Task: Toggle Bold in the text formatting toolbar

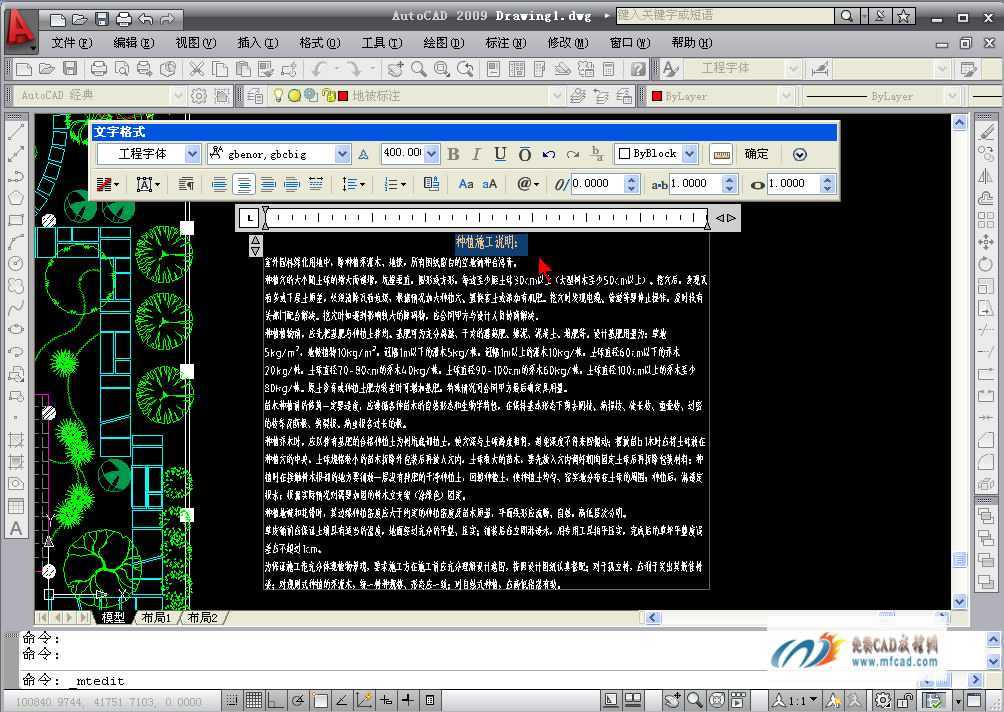Action: pyautogui.click(x=453, y=154)
